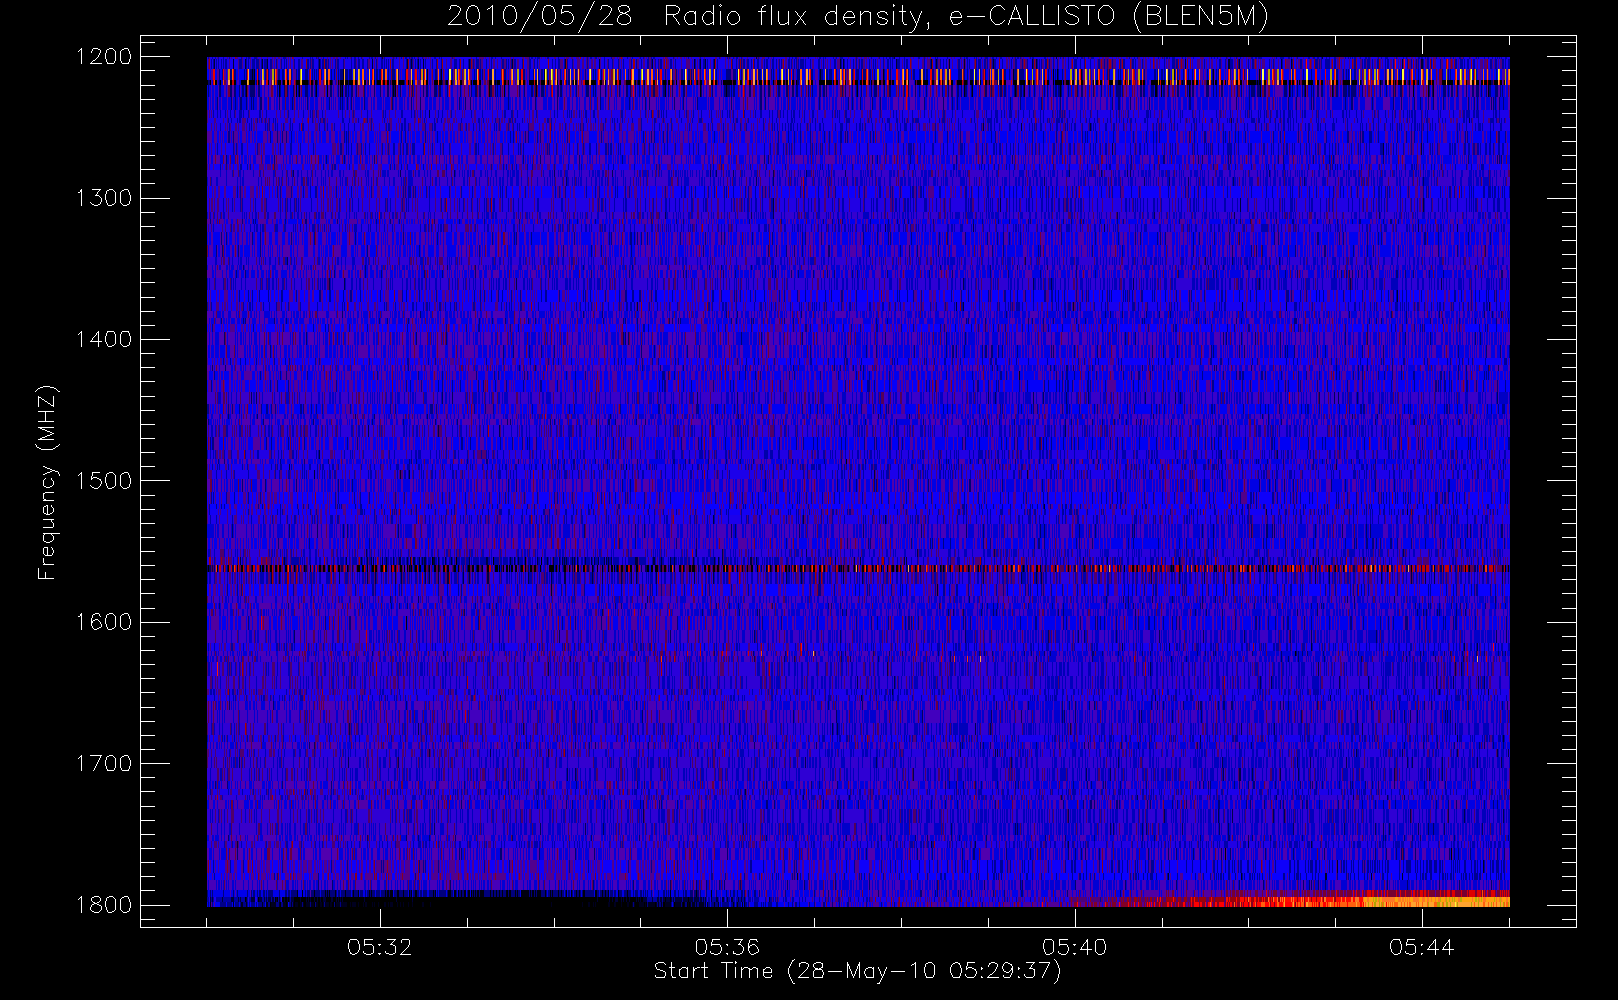The height and width of the screenshot is (1000, 1618).
Task: Click the 'Frequency (MHZ)' axis label
Action: (47, 482)
